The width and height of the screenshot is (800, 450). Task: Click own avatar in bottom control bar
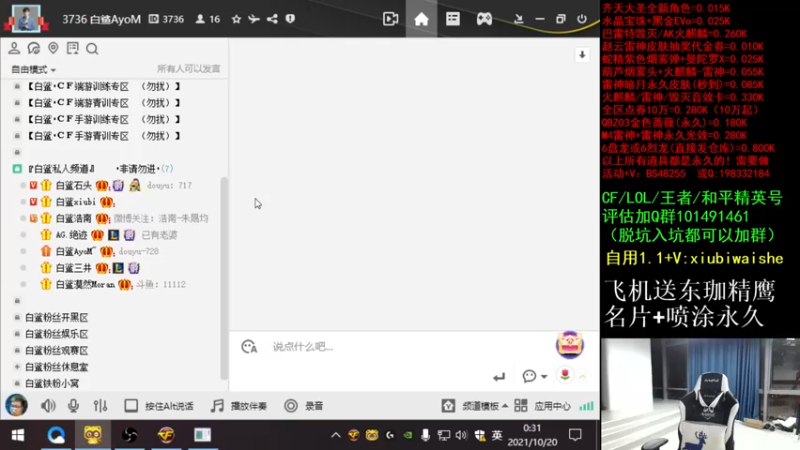[16, 405]
